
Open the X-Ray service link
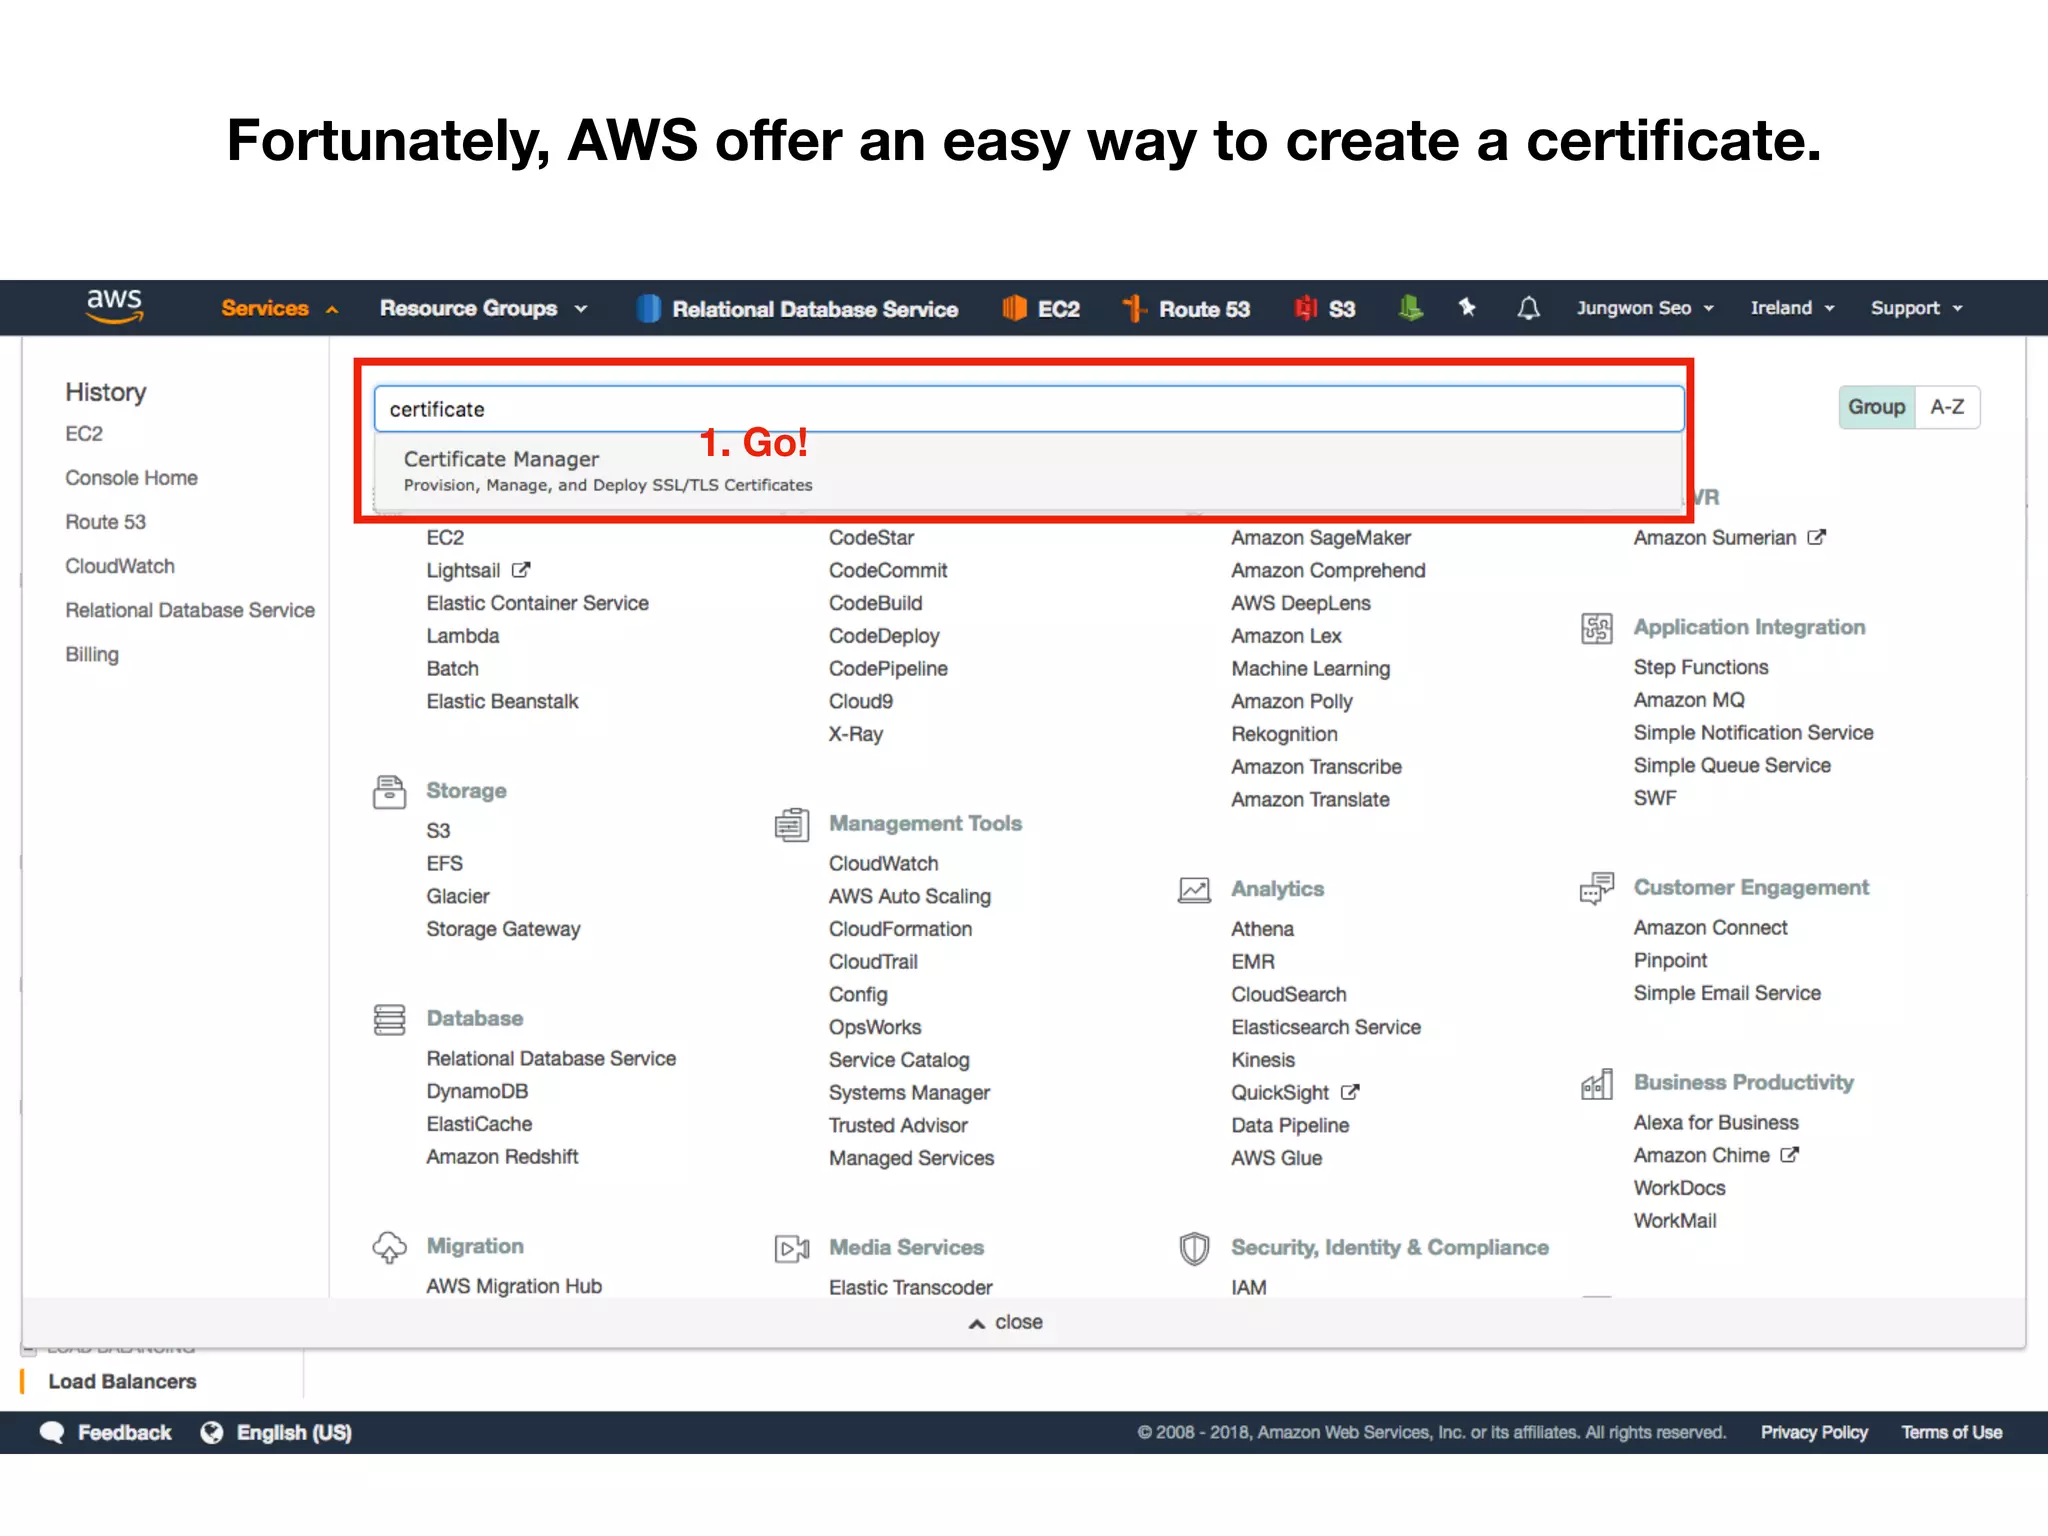(x=856, y=734)
